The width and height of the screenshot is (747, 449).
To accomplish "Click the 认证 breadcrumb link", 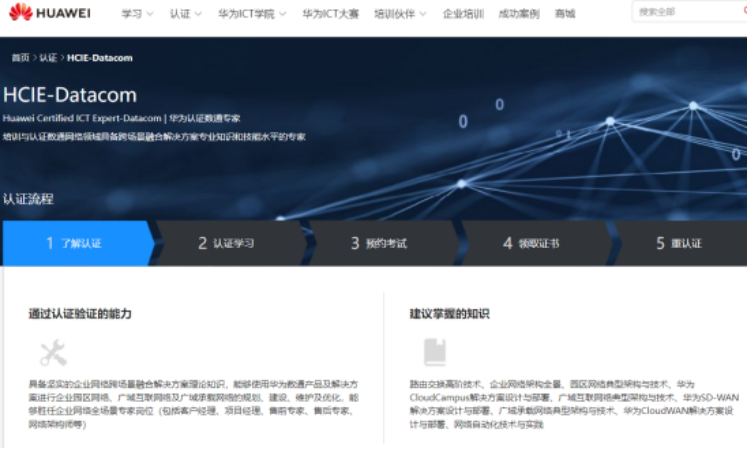I will click(x=48, y=58).
